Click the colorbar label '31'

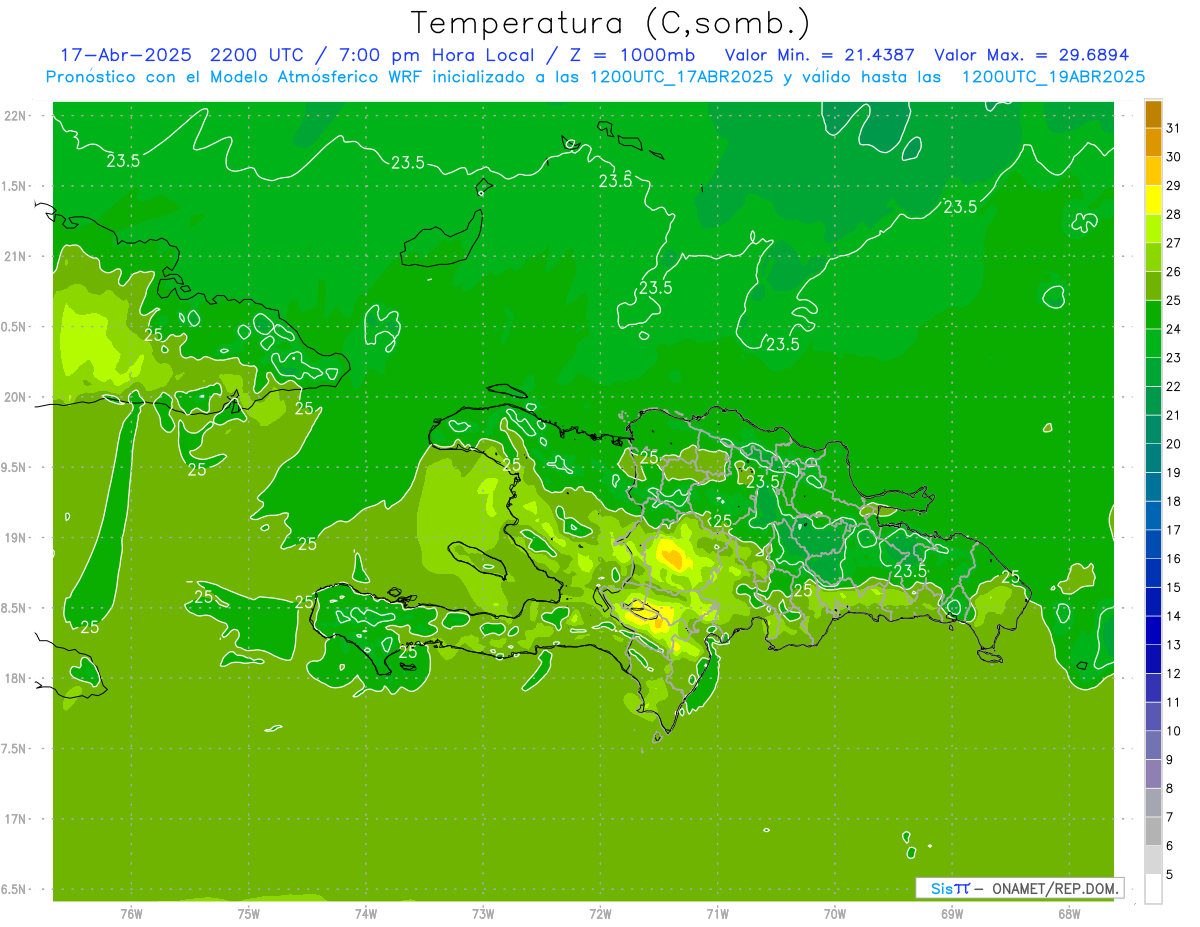pyautogui.click(x=1174, y=128)
